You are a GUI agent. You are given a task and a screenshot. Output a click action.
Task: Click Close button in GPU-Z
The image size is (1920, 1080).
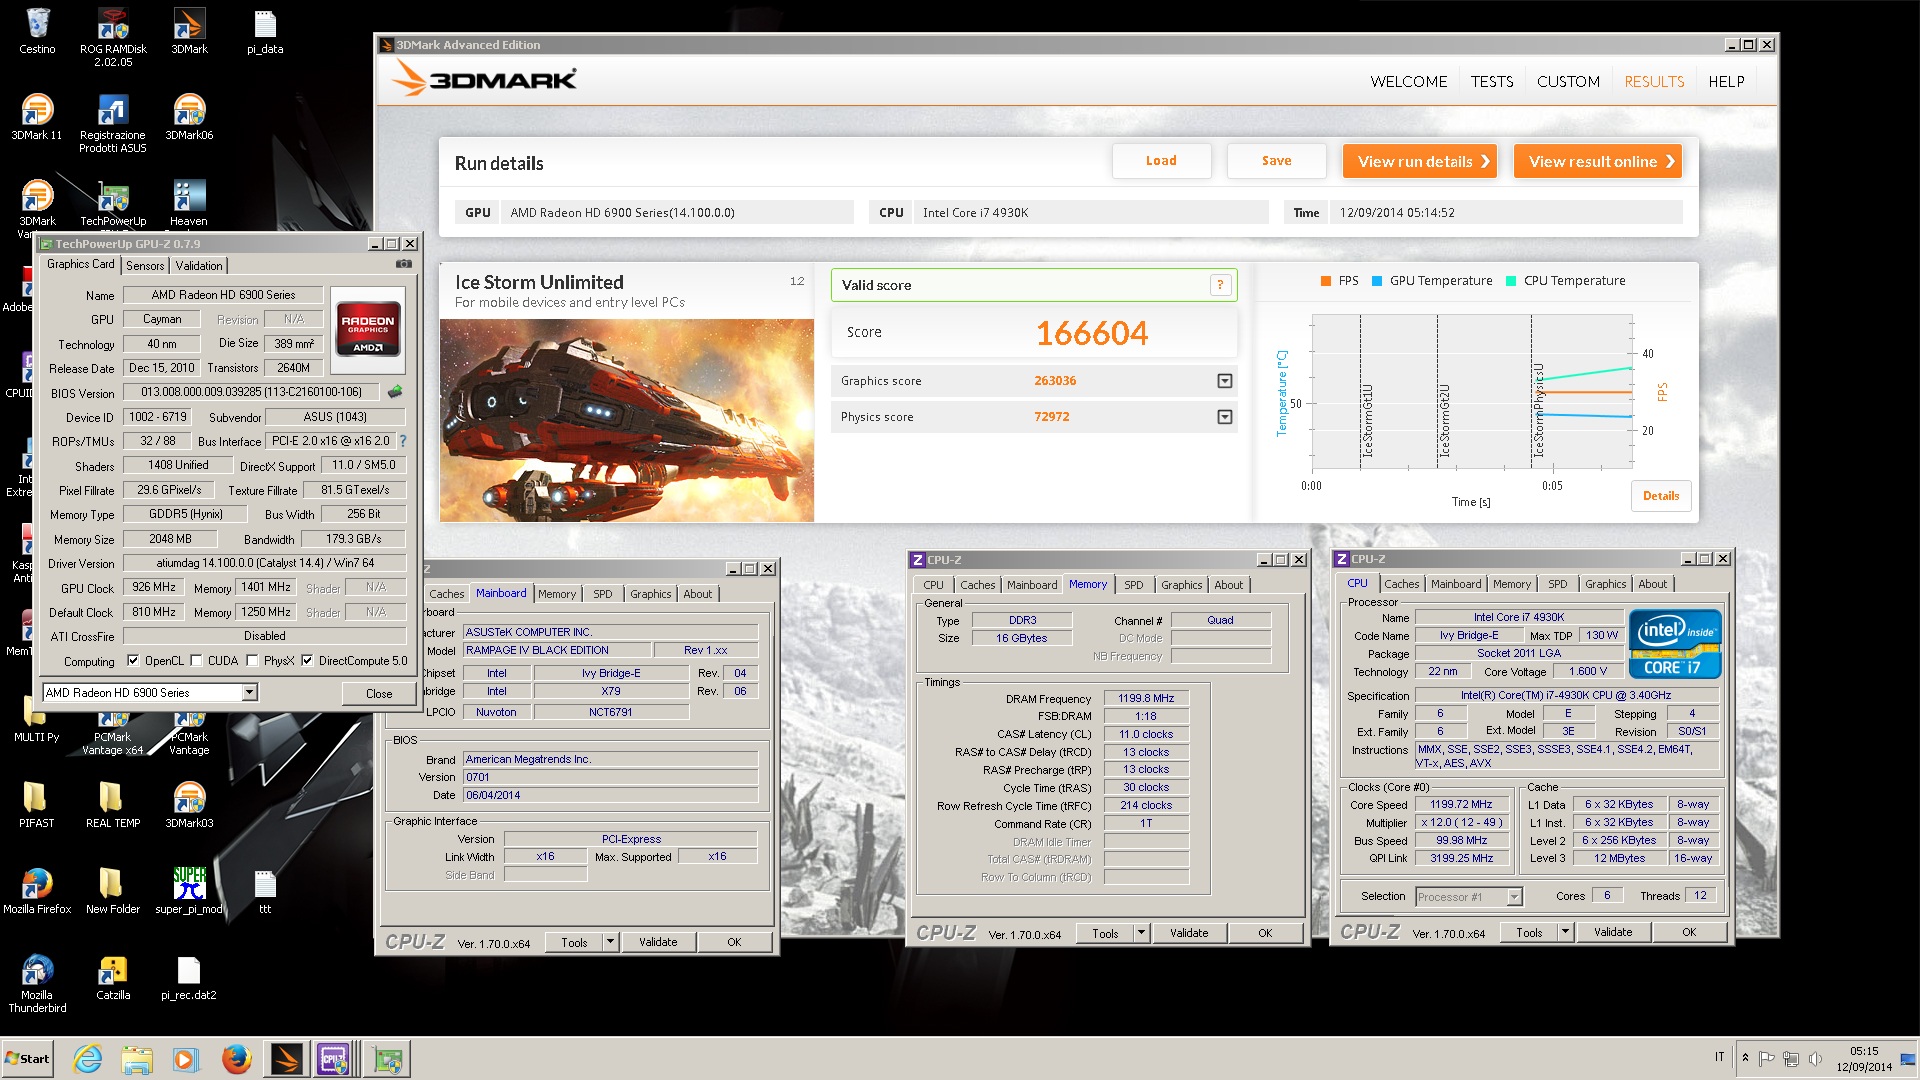tap(379, 693)
